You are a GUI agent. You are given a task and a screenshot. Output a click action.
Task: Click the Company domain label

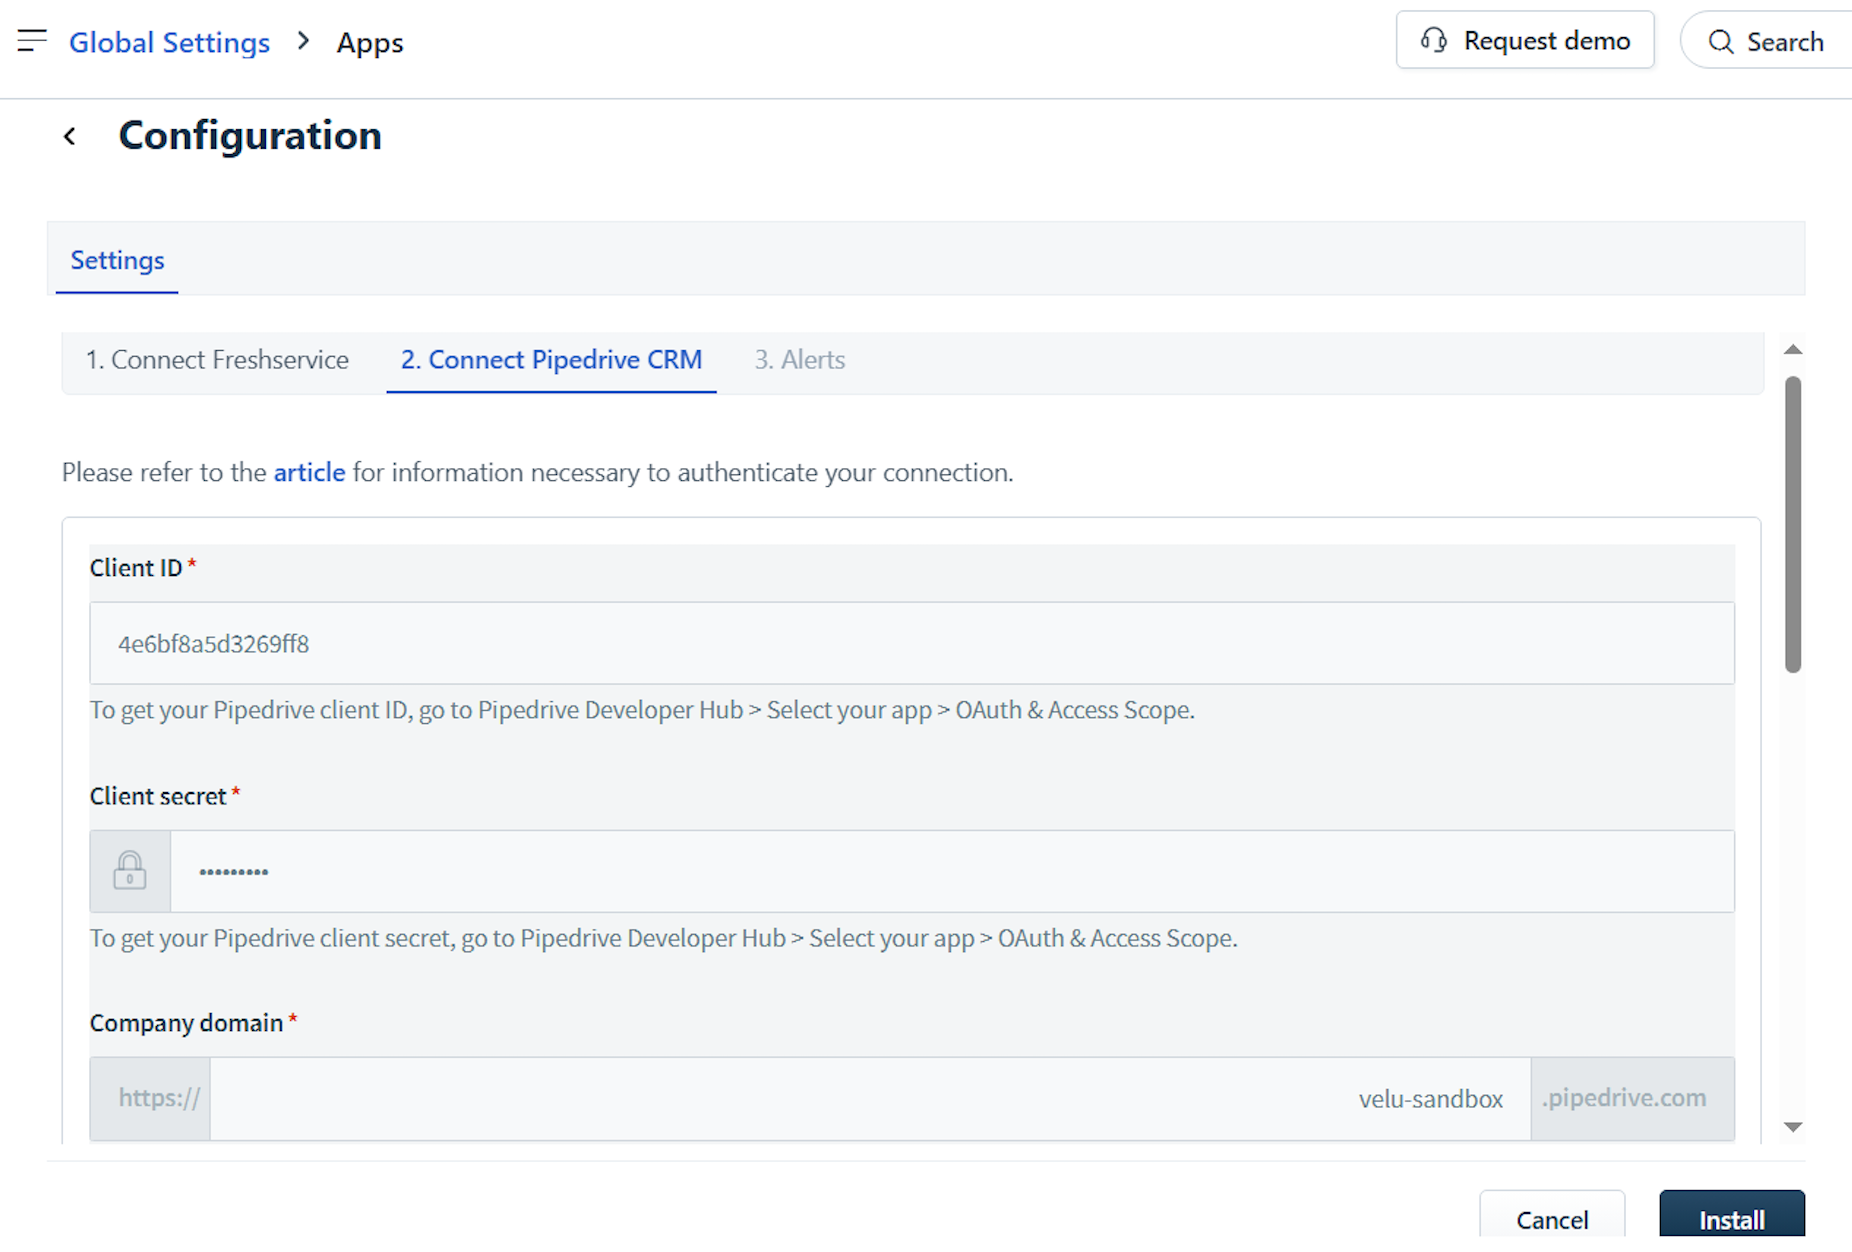coord(186,1023)
